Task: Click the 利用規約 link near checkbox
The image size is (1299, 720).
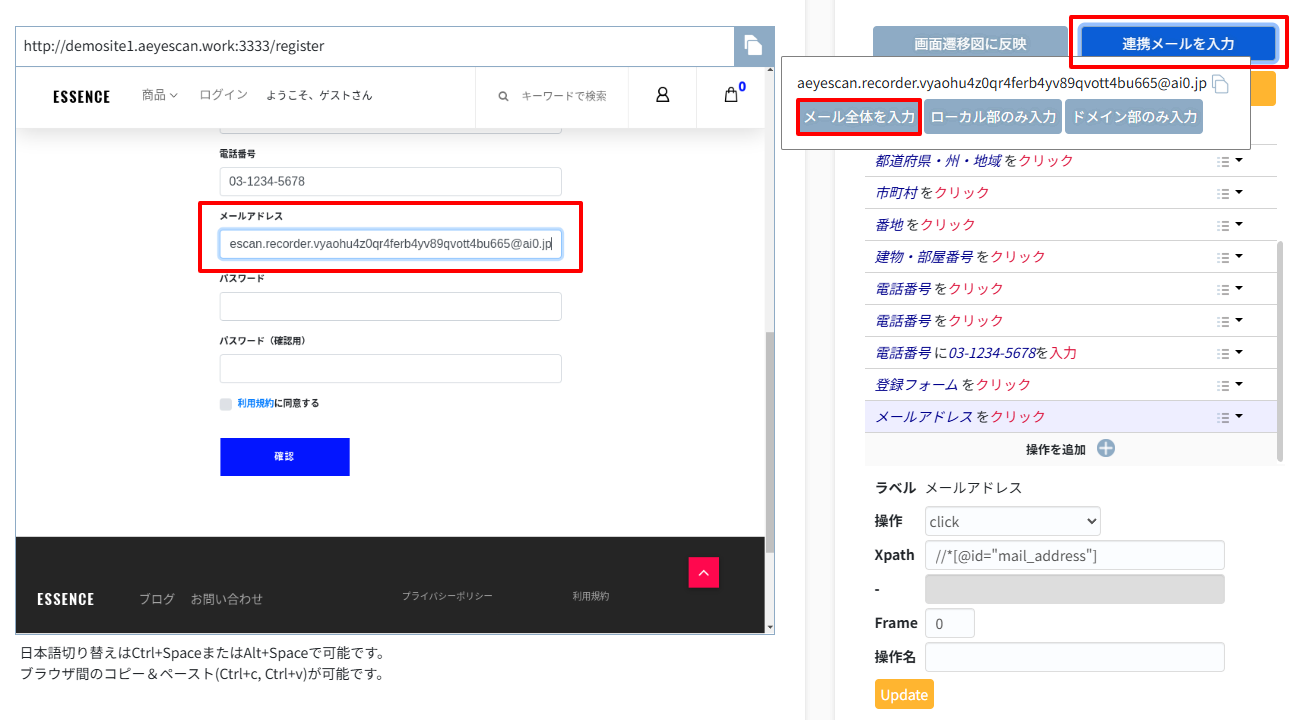Action: (x=255, y=404)
